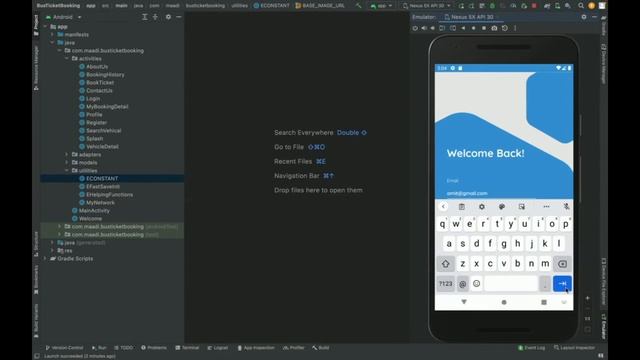Open Search Everywhere magnifier in top toolbar

tap(581, 6)
